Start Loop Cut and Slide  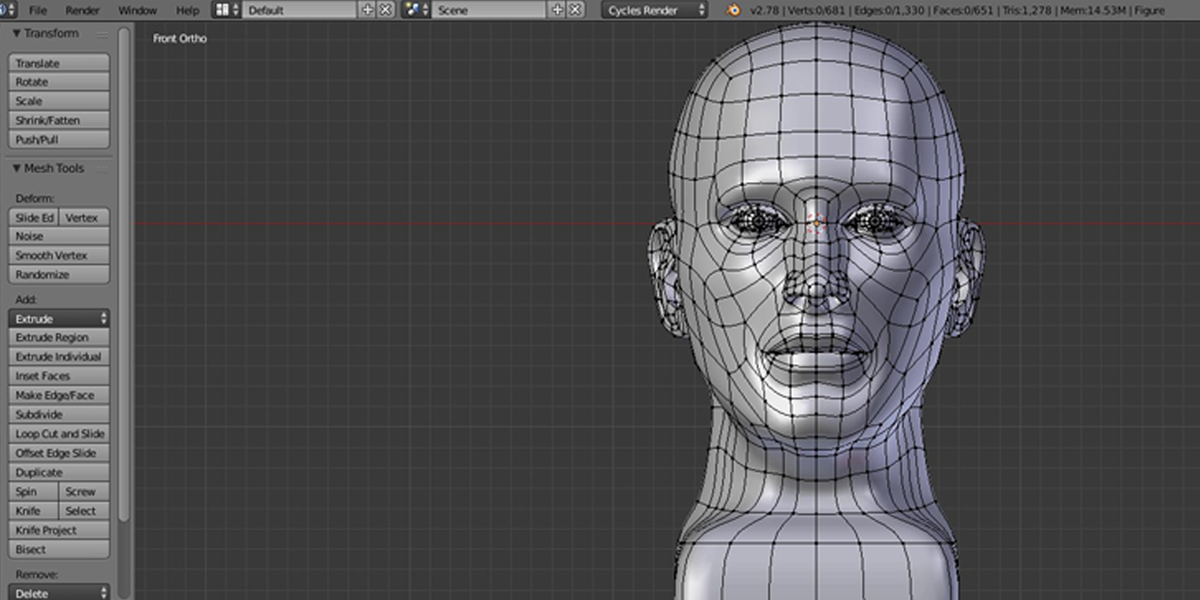point(58,433)
